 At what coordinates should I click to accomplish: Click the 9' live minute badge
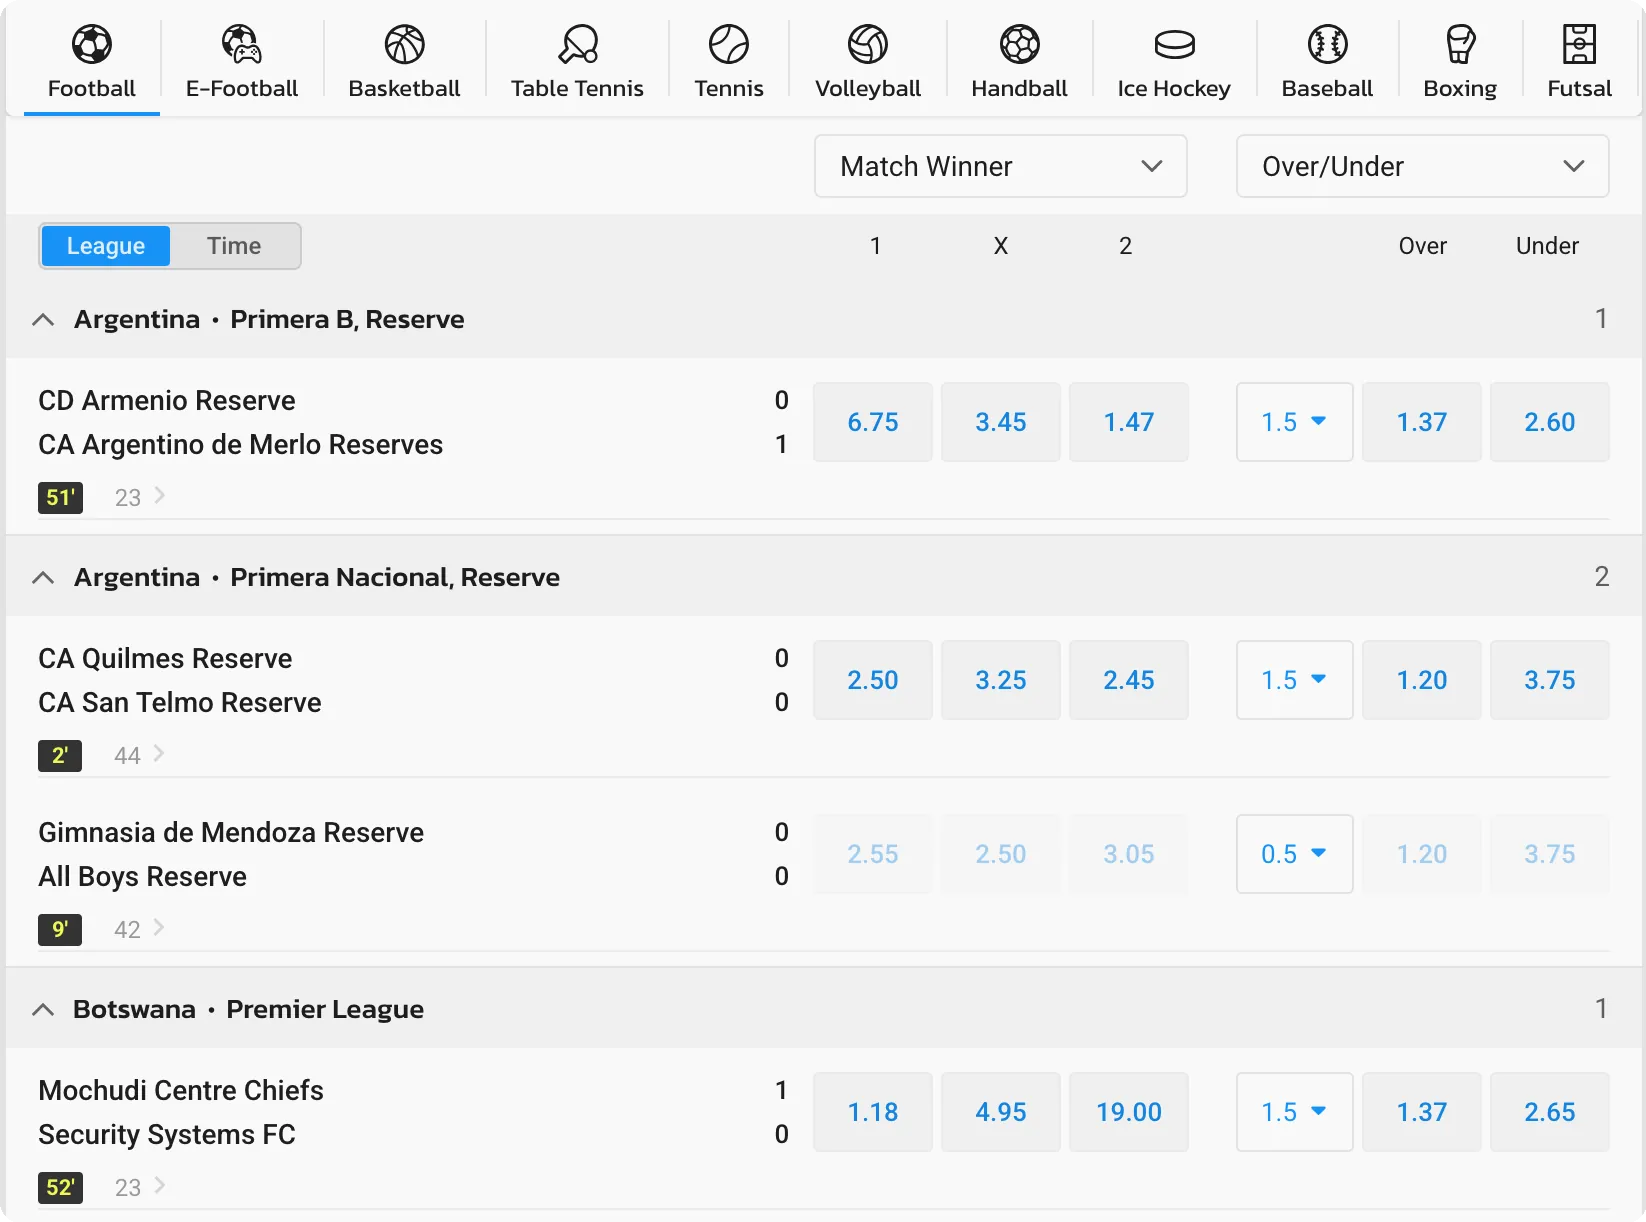[x=60, y=929]
